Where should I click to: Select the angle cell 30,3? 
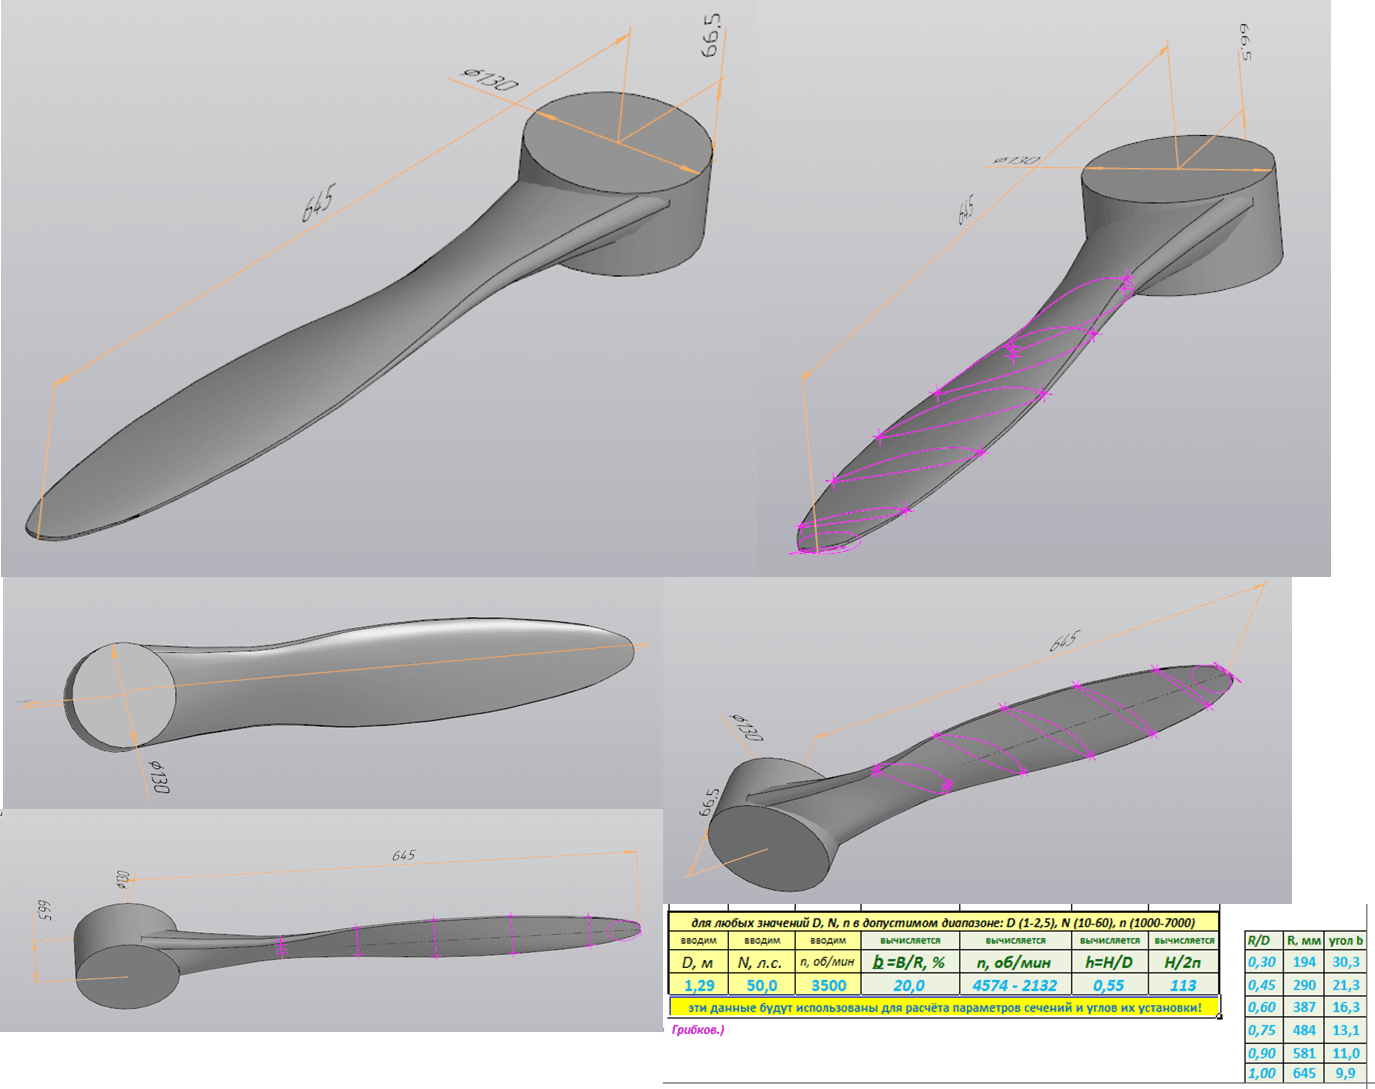coord(1346,962)
